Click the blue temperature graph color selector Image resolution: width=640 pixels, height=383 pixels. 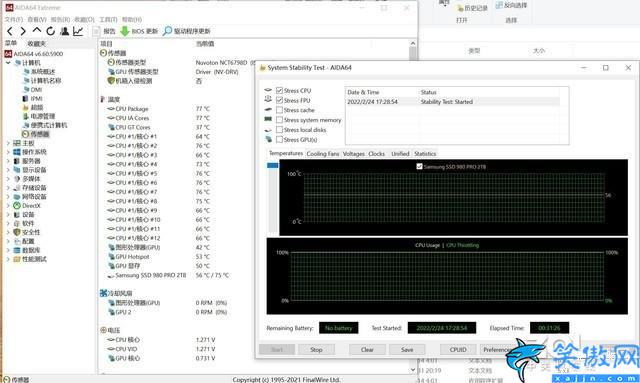pos(273,165)
